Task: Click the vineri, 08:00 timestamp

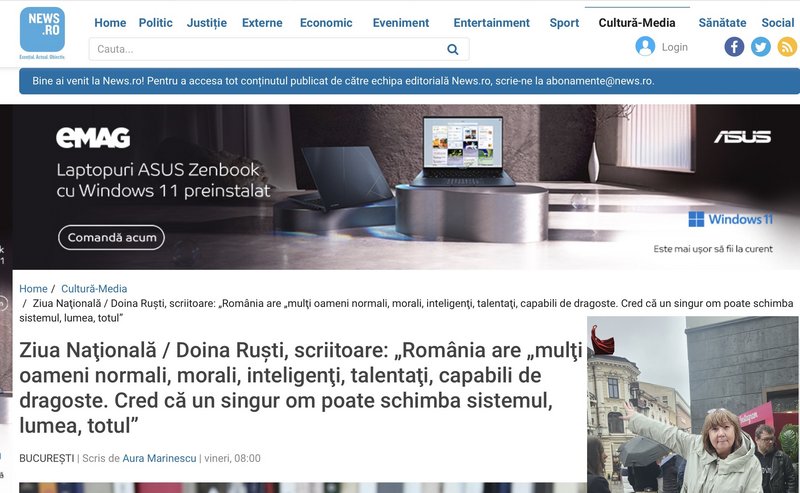Action: tap(233, 458)
